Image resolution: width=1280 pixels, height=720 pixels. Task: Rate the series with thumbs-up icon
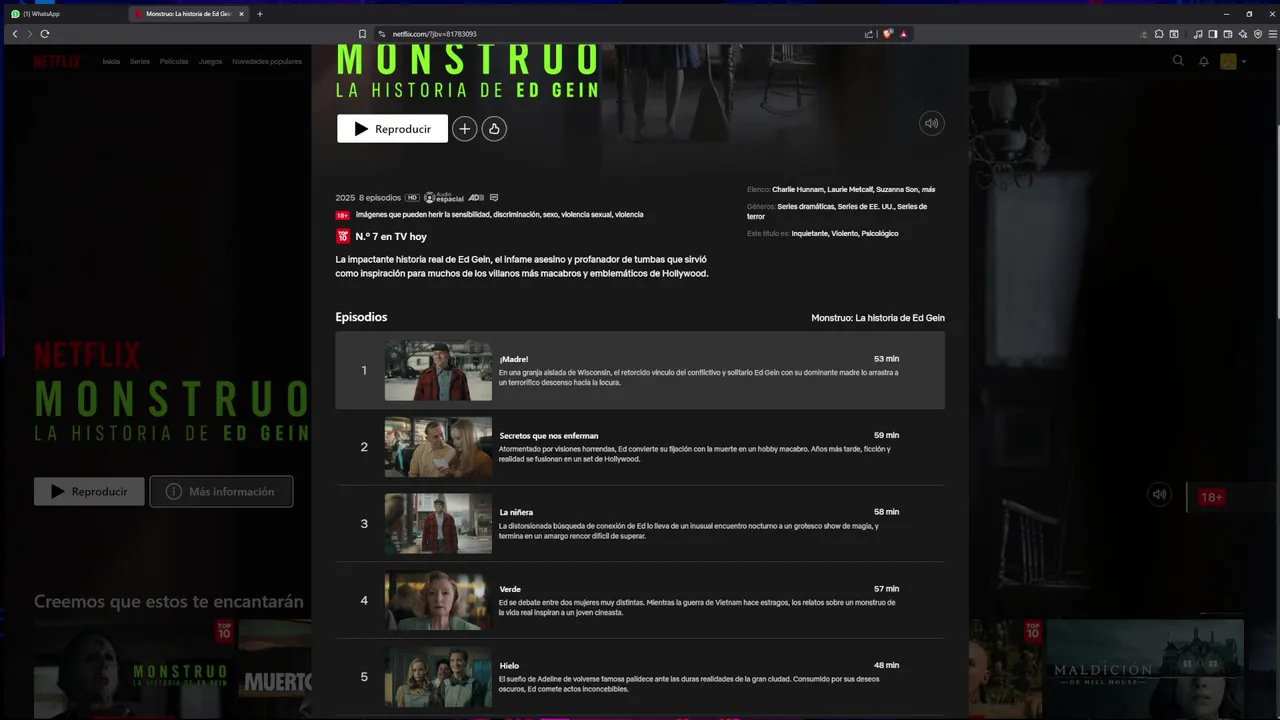click(494, 129)
